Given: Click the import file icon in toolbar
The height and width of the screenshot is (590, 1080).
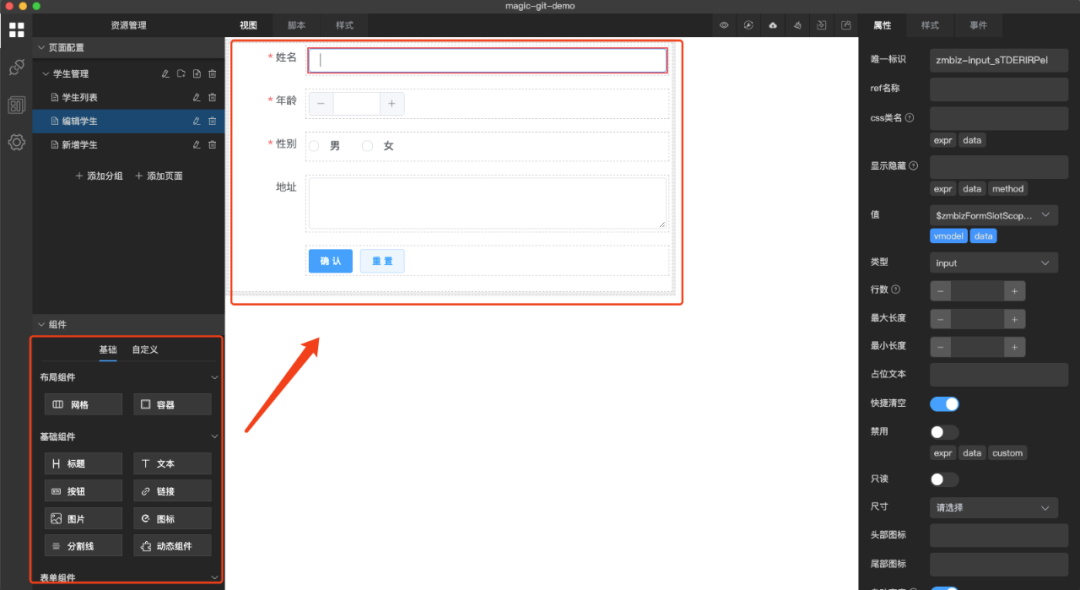Looking at the screenshot, I should point(822,25).
